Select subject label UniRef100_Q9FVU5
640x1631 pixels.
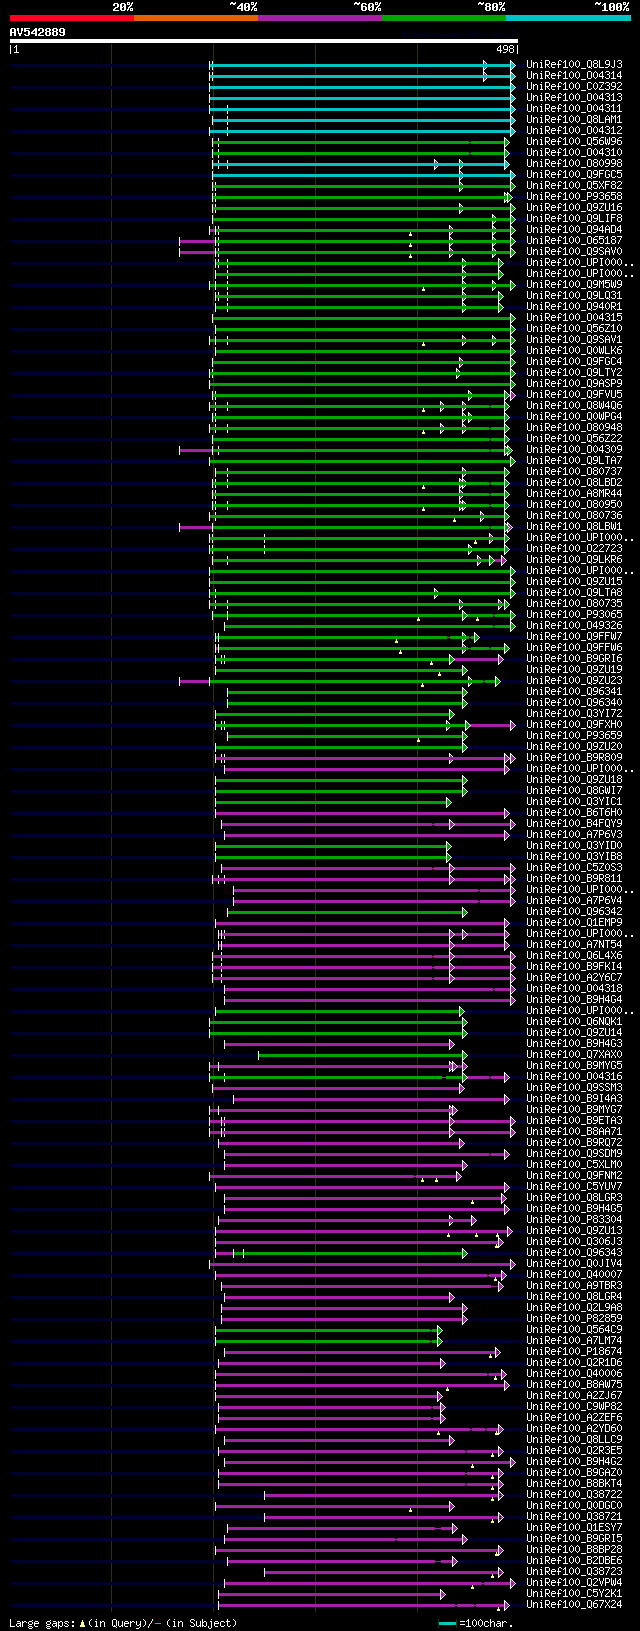point(574,394)
